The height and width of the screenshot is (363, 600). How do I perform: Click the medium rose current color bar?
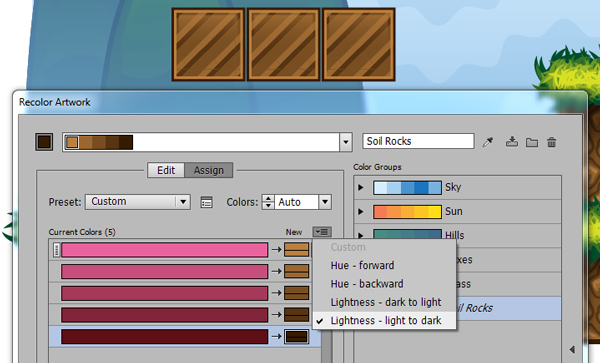click(x=165, y=293)
